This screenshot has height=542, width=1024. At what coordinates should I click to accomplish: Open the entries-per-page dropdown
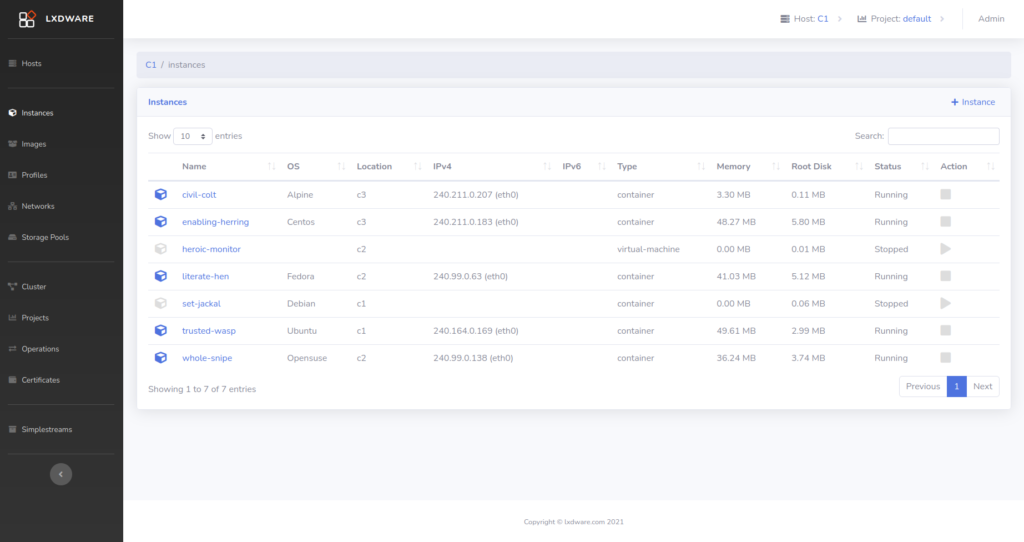193,136
